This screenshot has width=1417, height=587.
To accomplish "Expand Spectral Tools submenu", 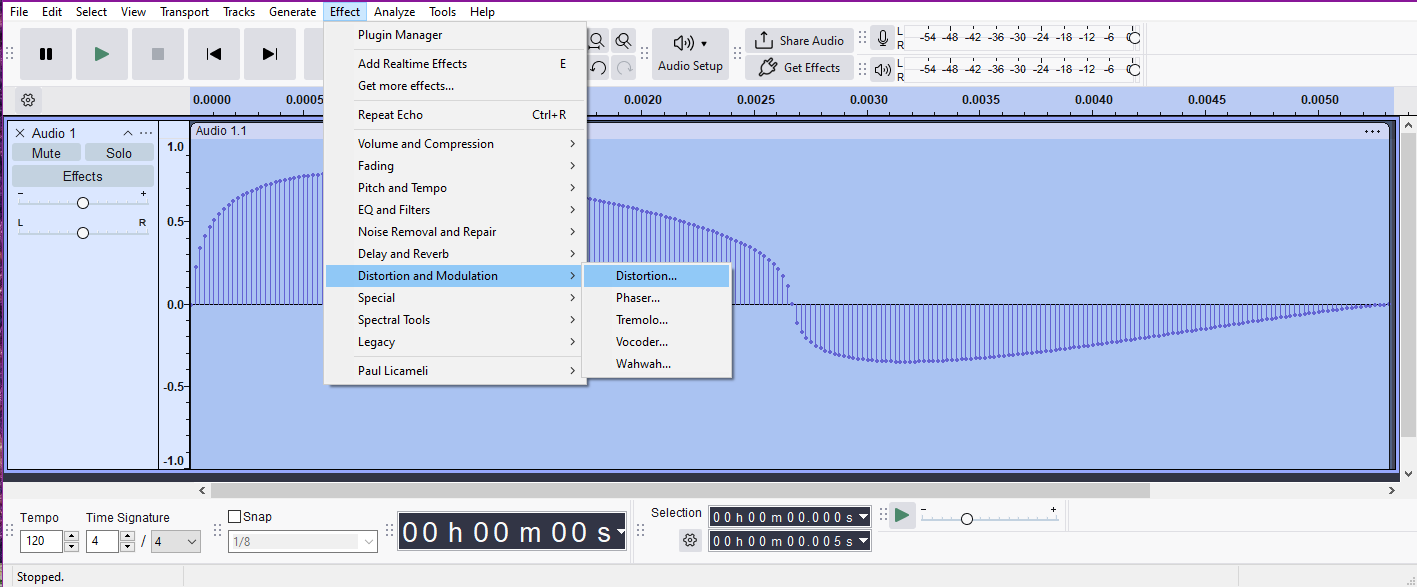I will (455, 320).
